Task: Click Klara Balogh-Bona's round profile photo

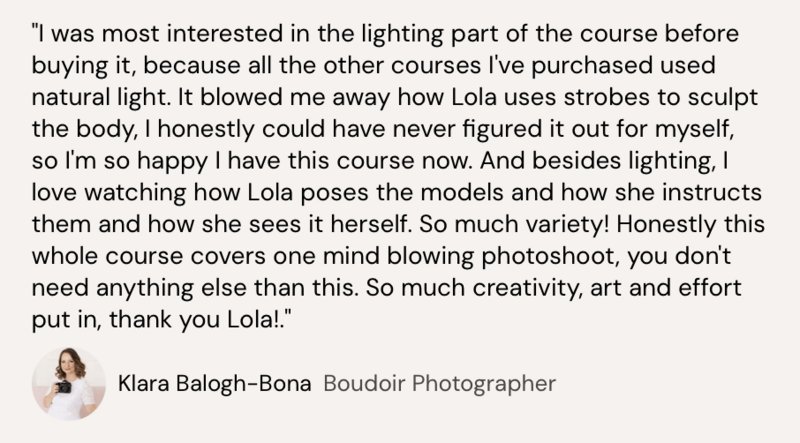Action: click(69, 384)
